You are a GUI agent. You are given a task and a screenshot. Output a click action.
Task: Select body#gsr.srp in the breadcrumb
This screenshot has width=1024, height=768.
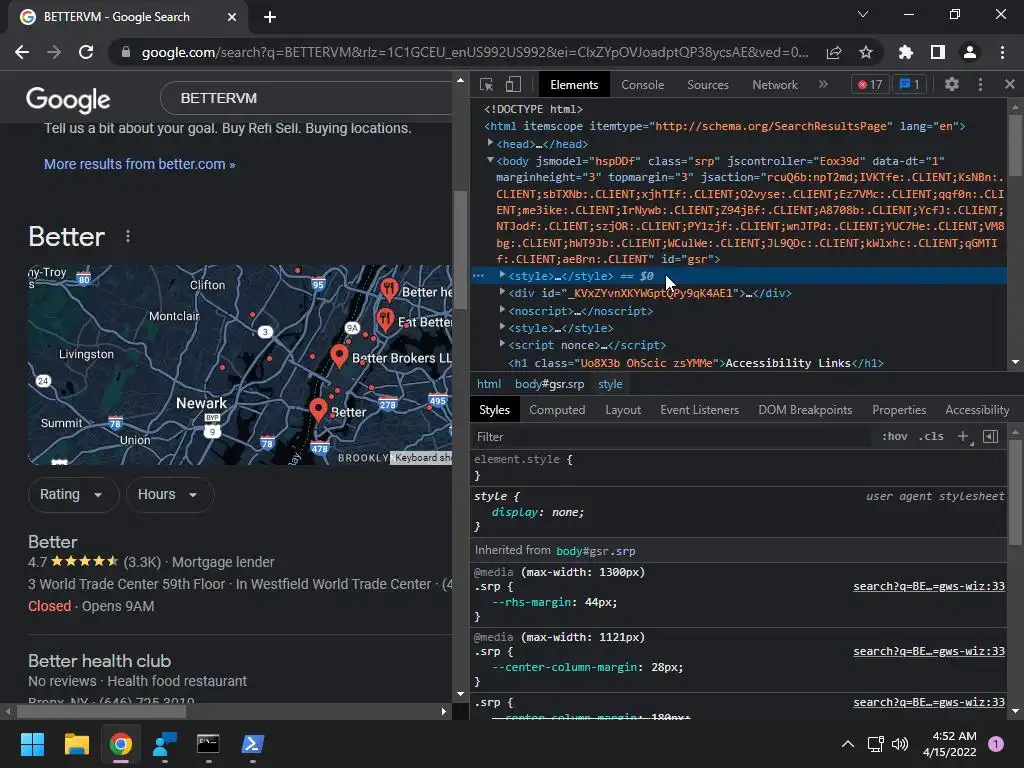tap(549, 384)
